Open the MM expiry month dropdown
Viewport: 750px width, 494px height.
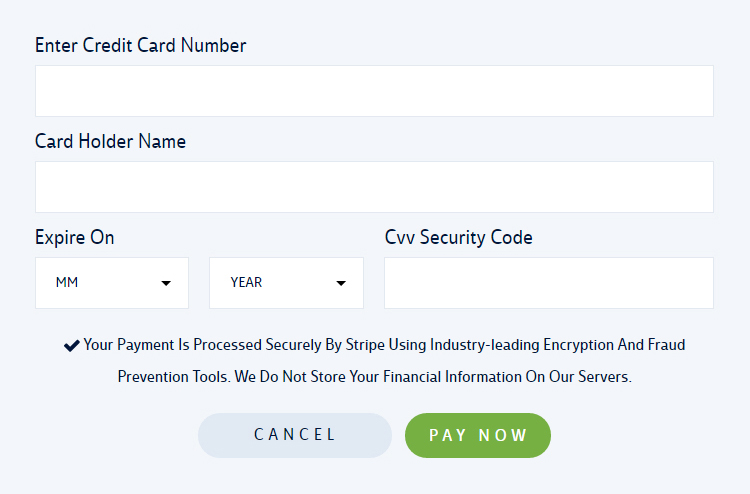111,283
